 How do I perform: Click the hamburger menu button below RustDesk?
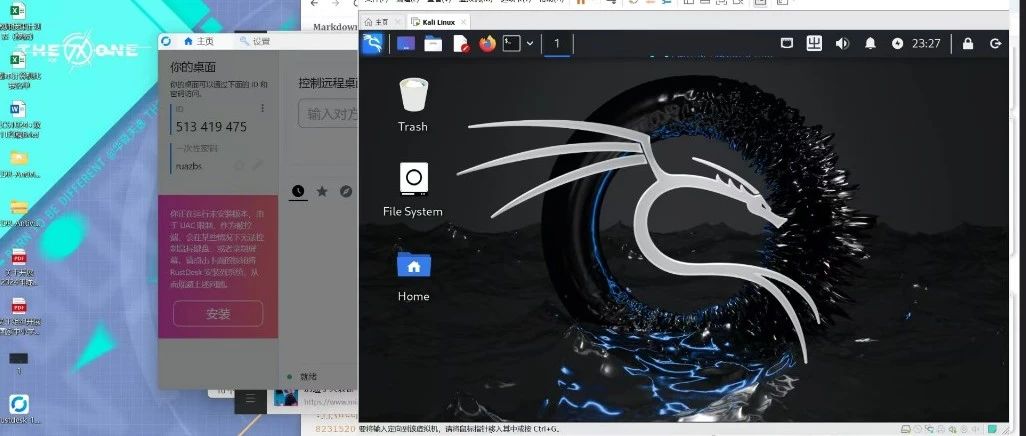(250, 399)
